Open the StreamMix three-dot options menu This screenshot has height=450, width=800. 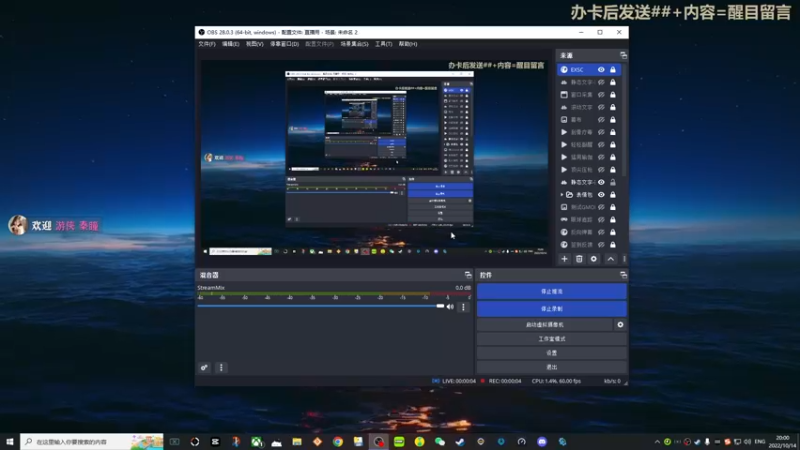tap(463, 307)
